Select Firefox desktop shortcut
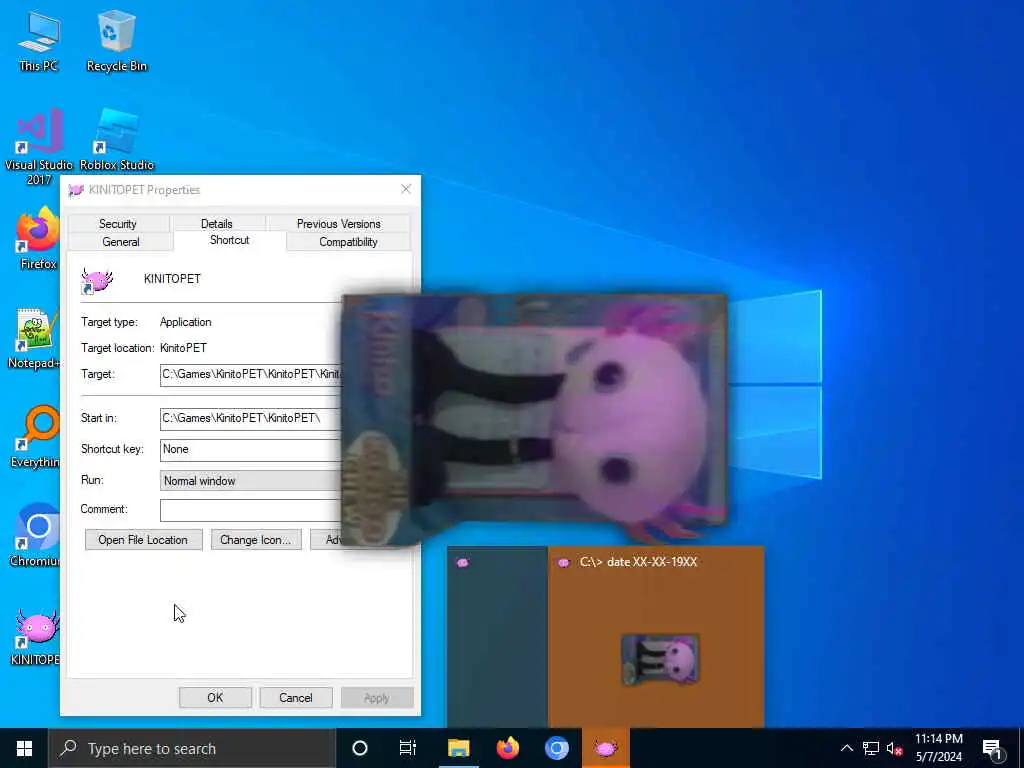This screenshot has height=768, width=1024. (x=38, y=238)
